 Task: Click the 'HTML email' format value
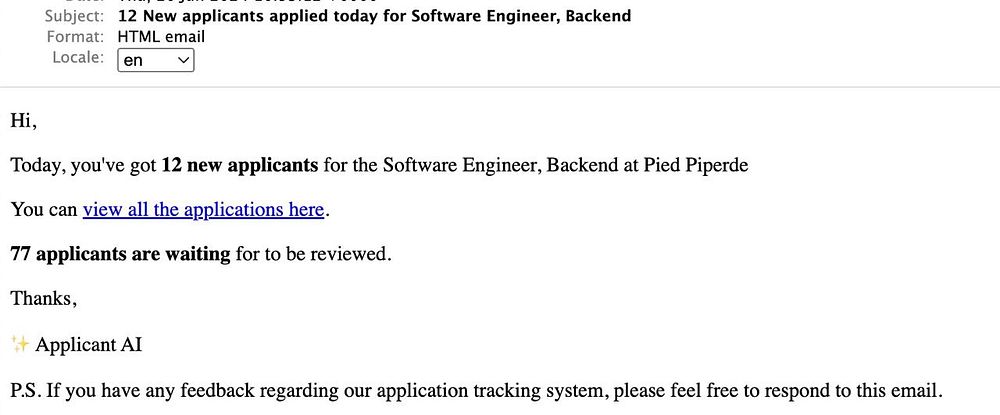(x=161, y=37)
